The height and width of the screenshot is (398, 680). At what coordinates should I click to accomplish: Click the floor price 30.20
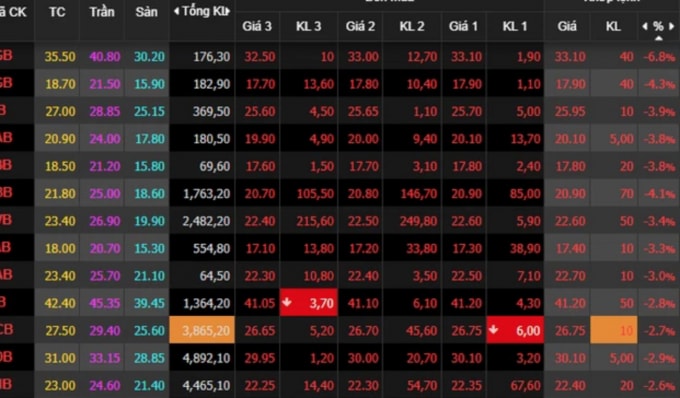(x=149, y=57)
